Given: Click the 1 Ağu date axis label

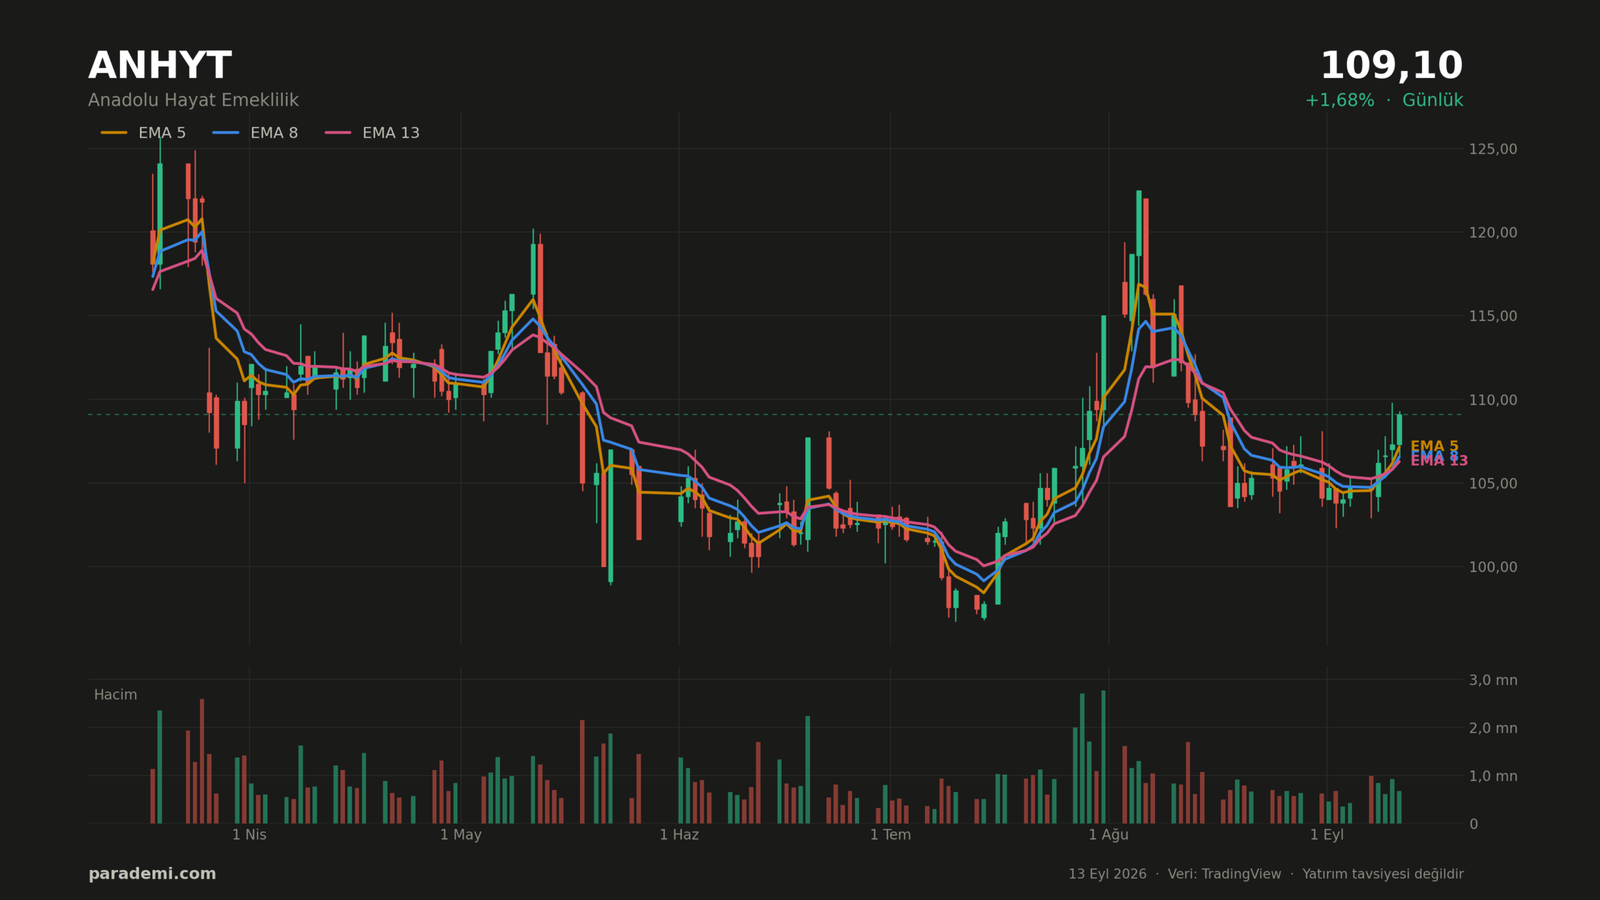Looking at the screenshot, I should click(1108, 835).
